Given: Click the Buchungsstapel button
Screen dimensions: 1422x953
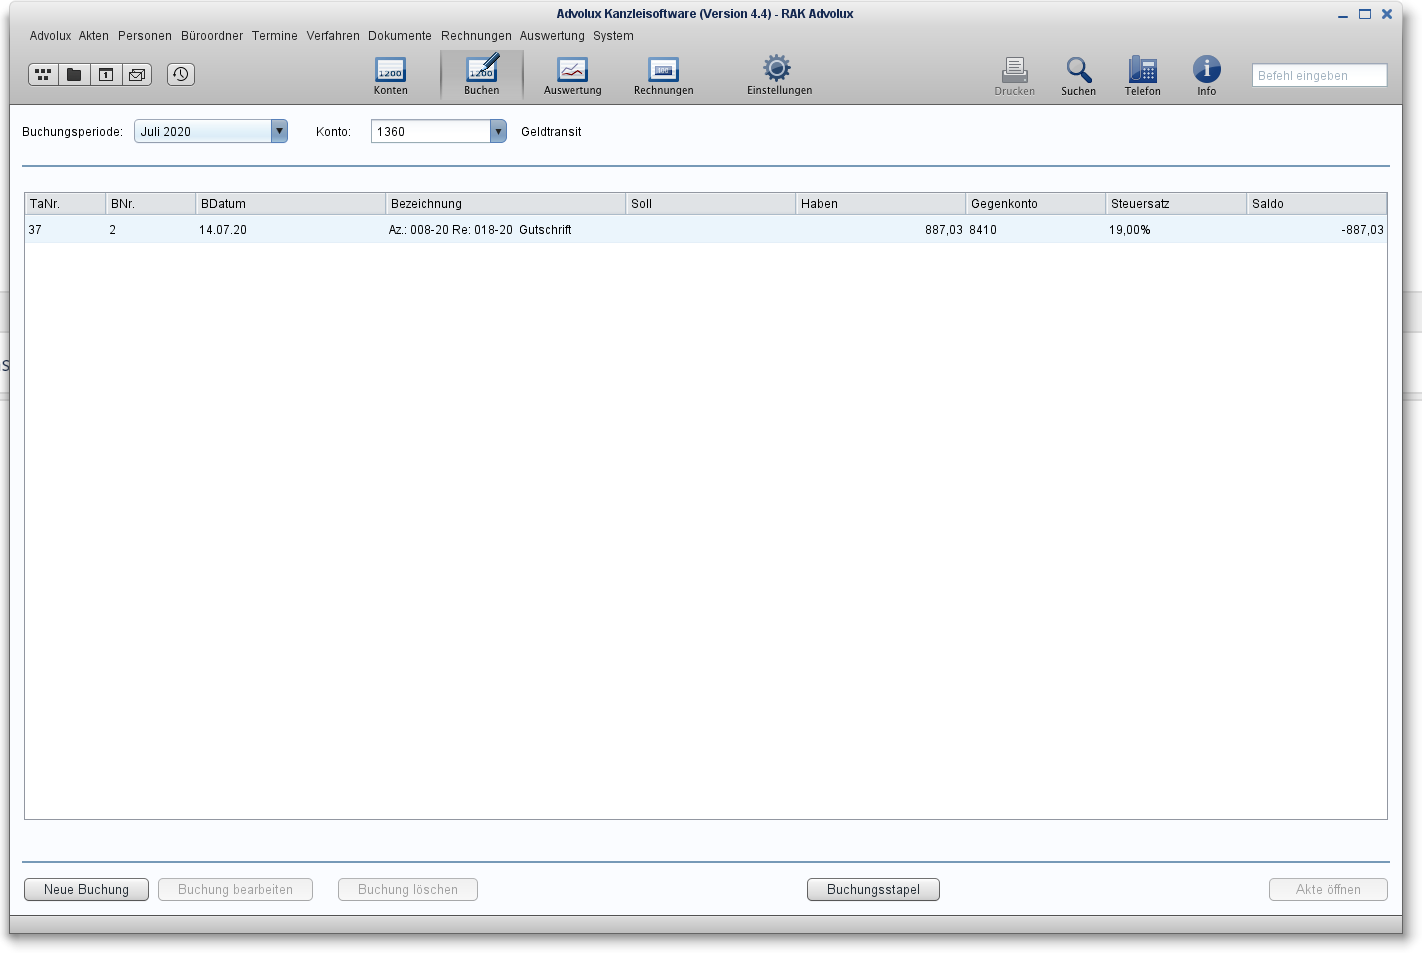Looking at the screenshot, I should [873, 889].
